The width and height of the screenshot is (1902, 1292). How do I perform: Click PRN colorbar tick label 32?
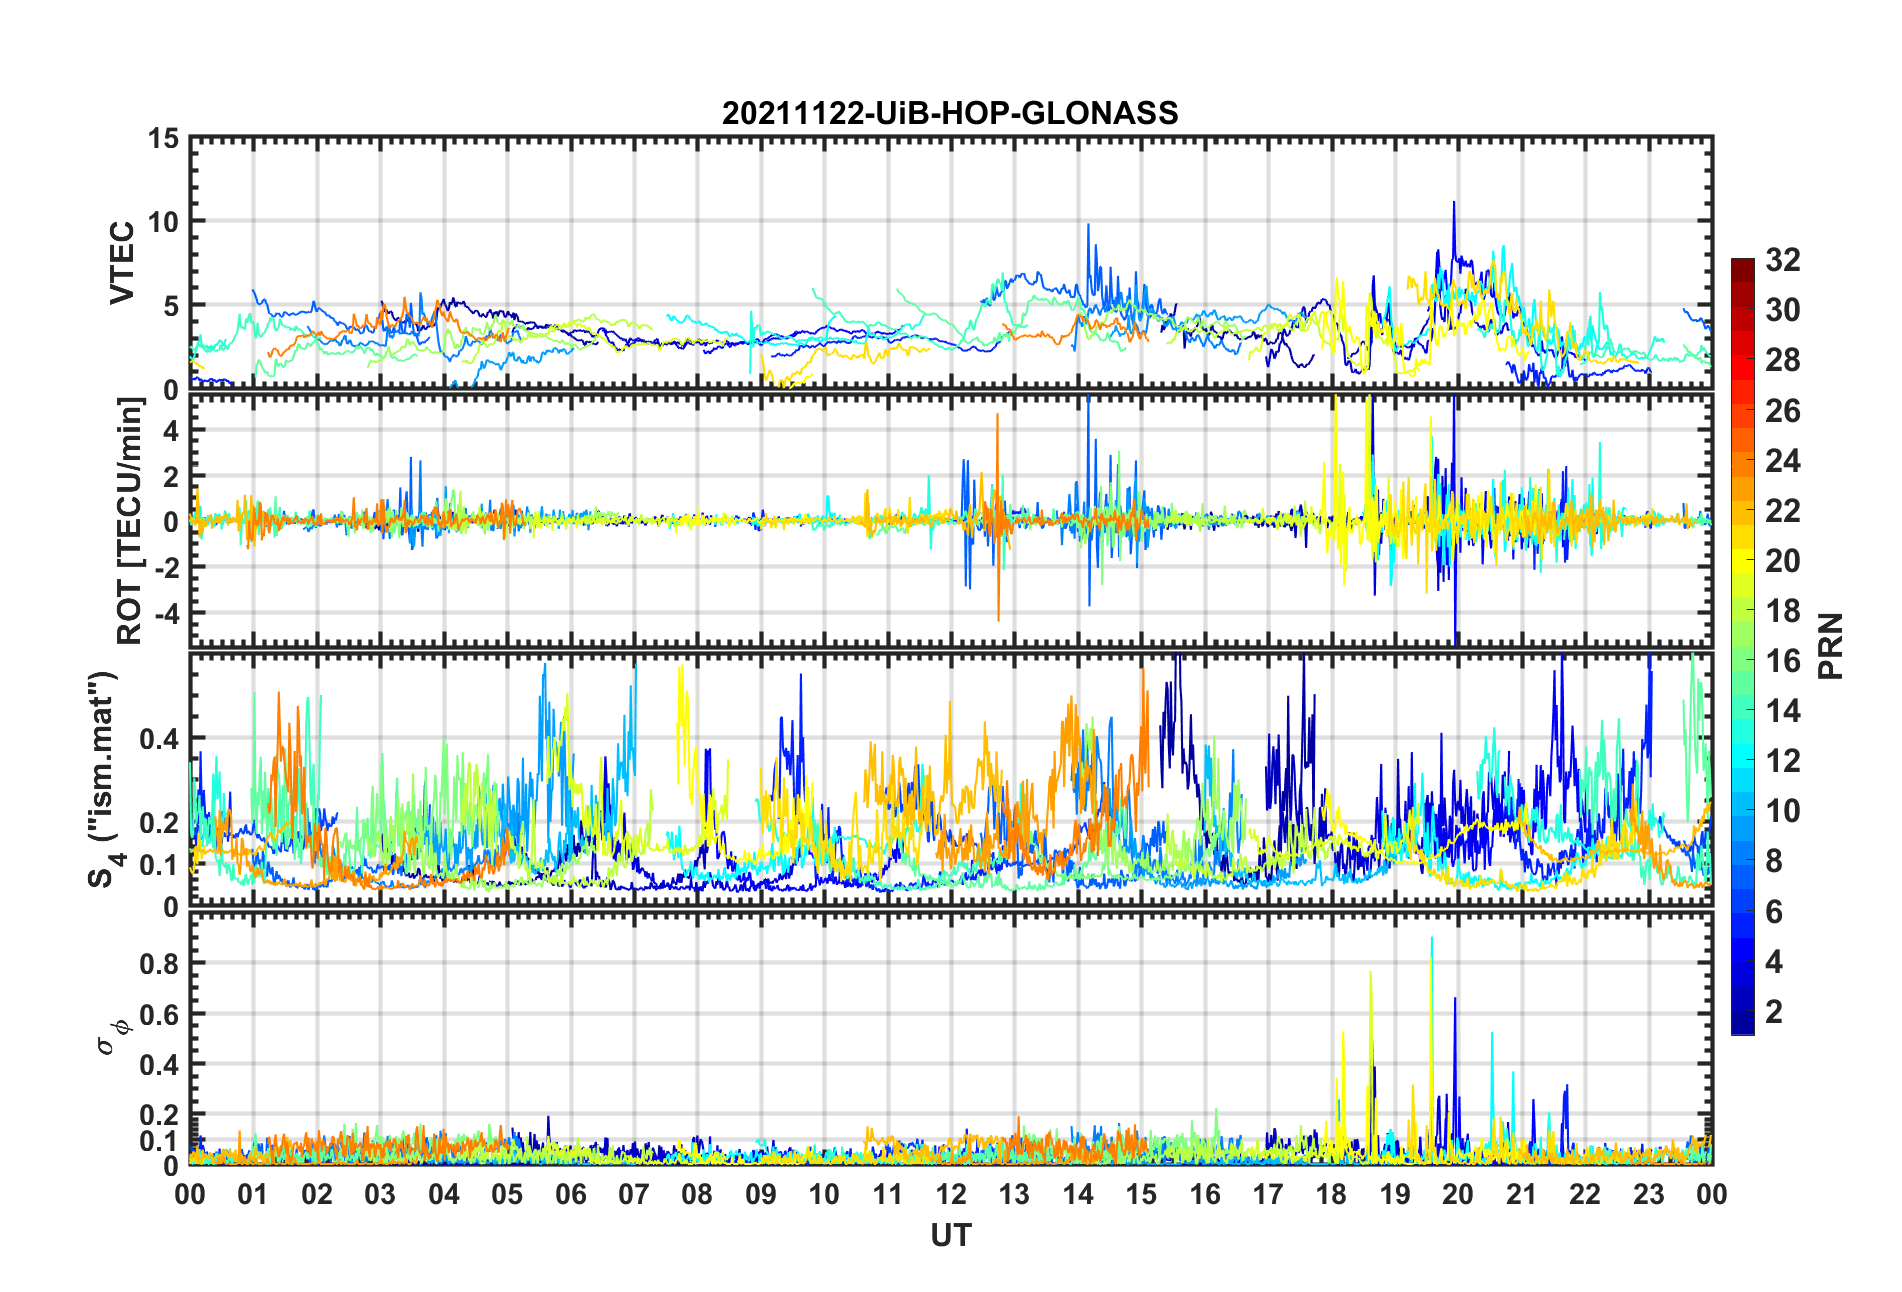[x=1783, y=260]
